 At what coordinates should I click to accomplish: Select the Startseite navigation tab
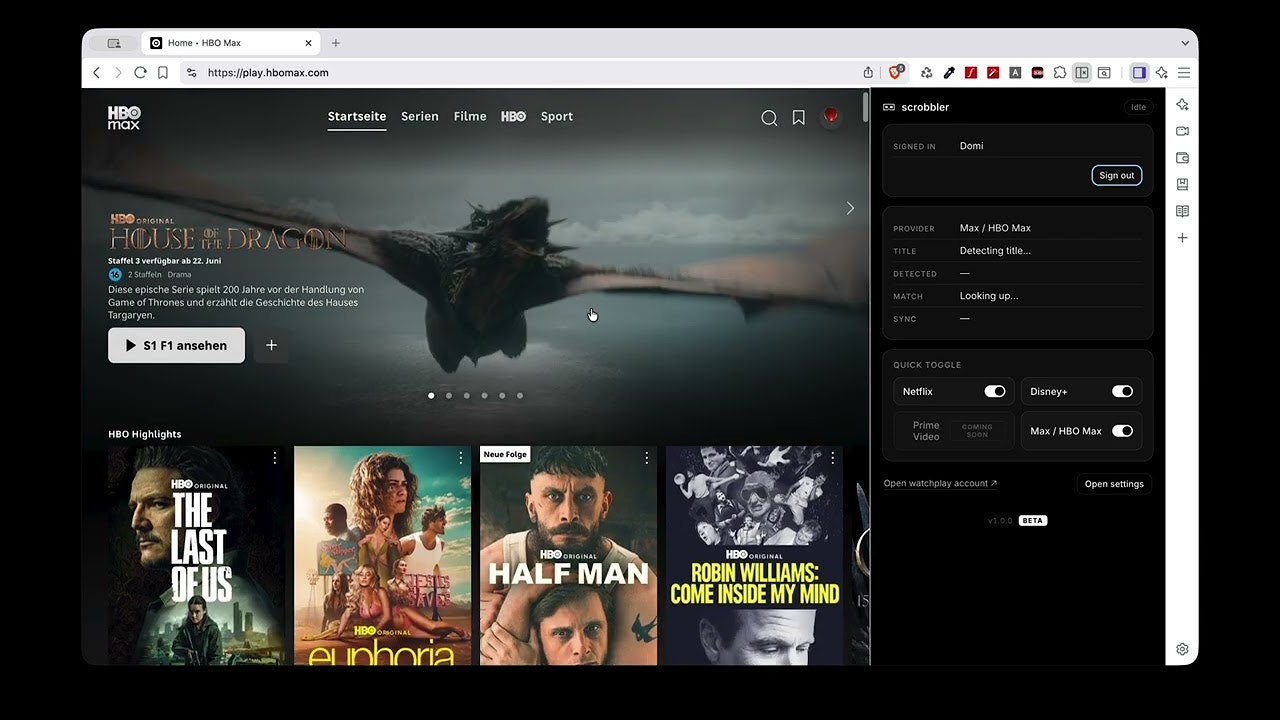[357, 117]
